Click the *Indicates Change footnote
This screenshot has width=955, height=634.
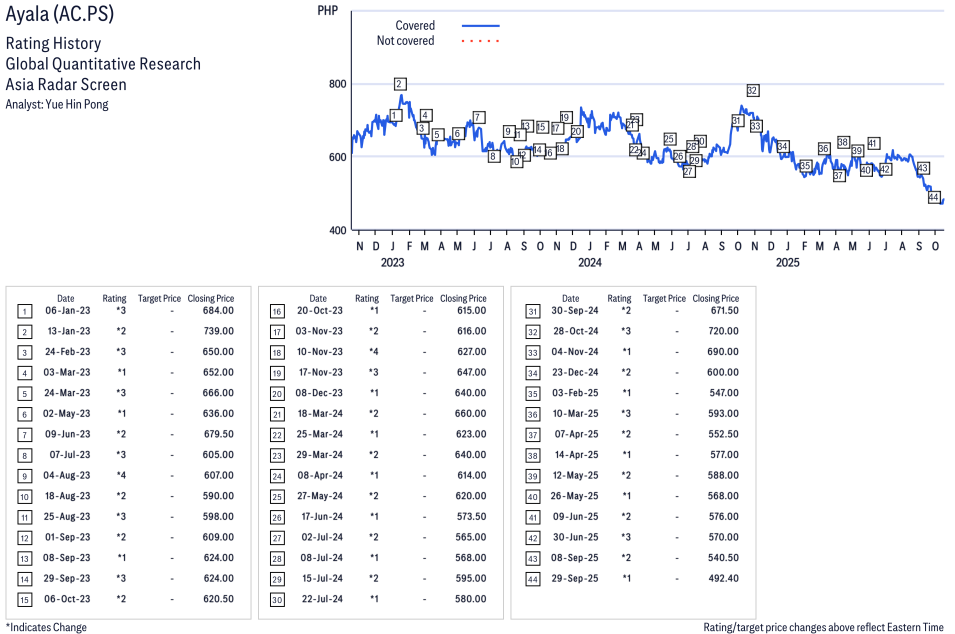pyautogui.click(x=46, y=627)
